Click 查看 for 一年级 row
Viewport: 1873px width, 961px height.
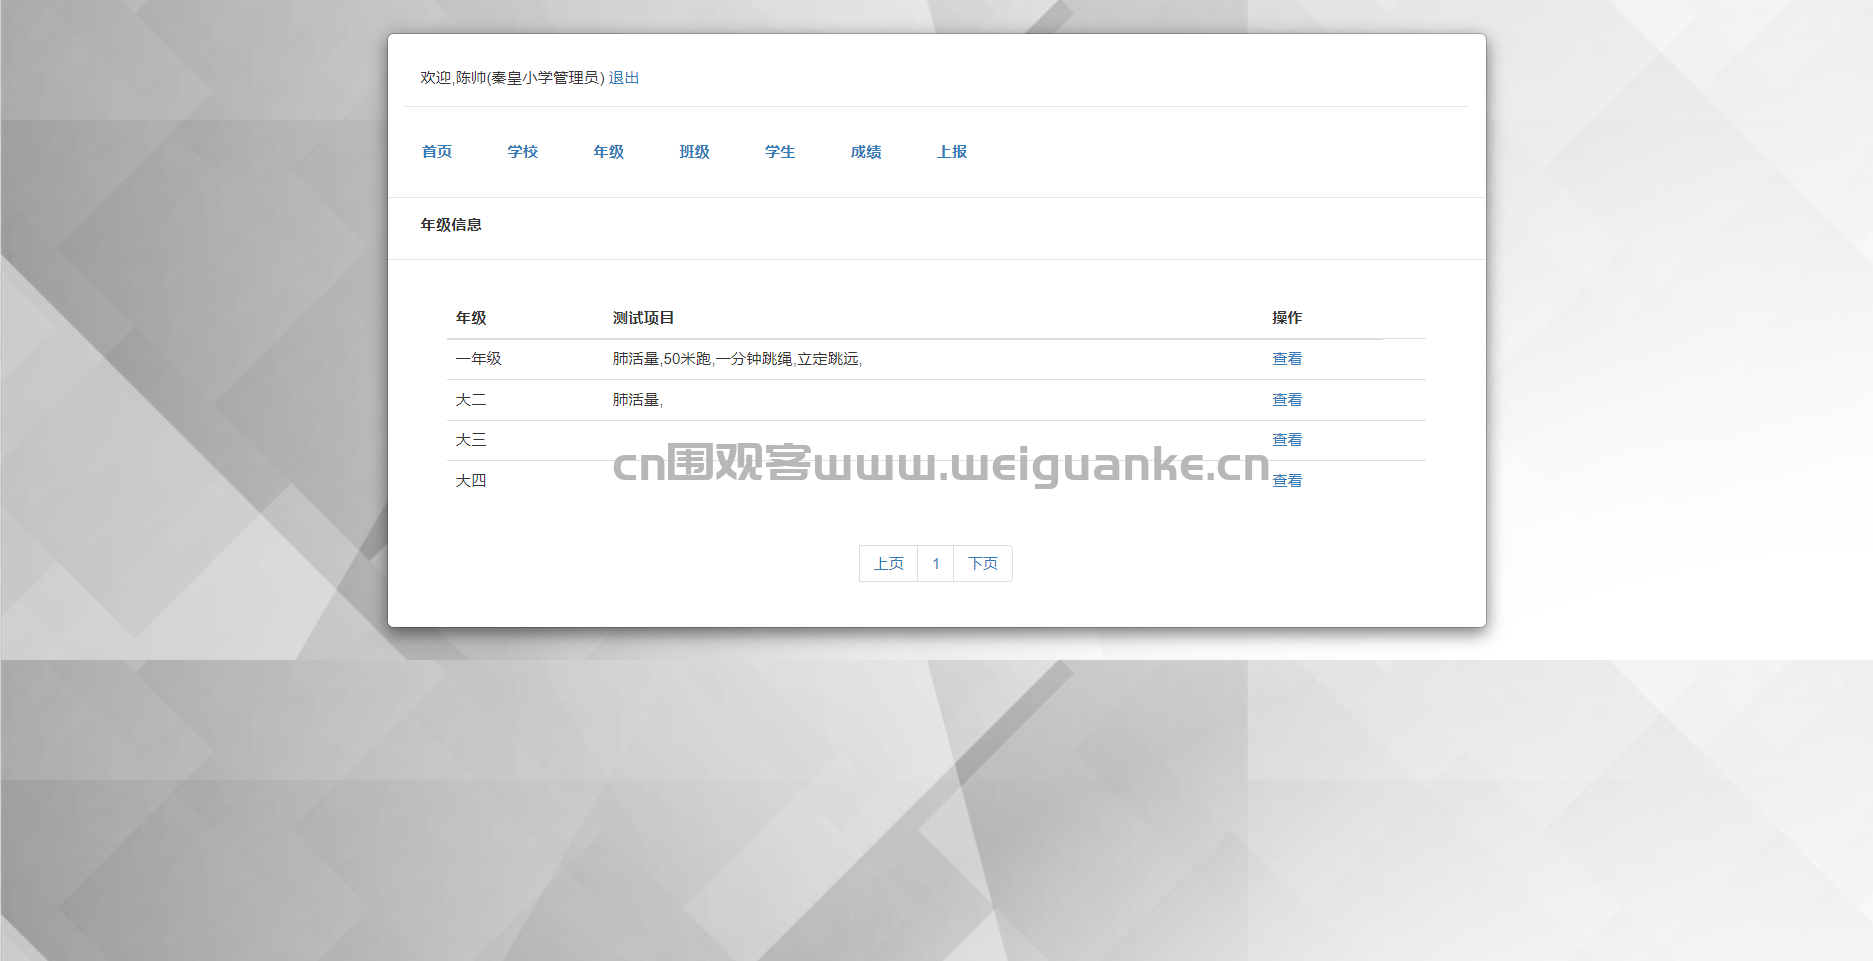click(1287, 359)
